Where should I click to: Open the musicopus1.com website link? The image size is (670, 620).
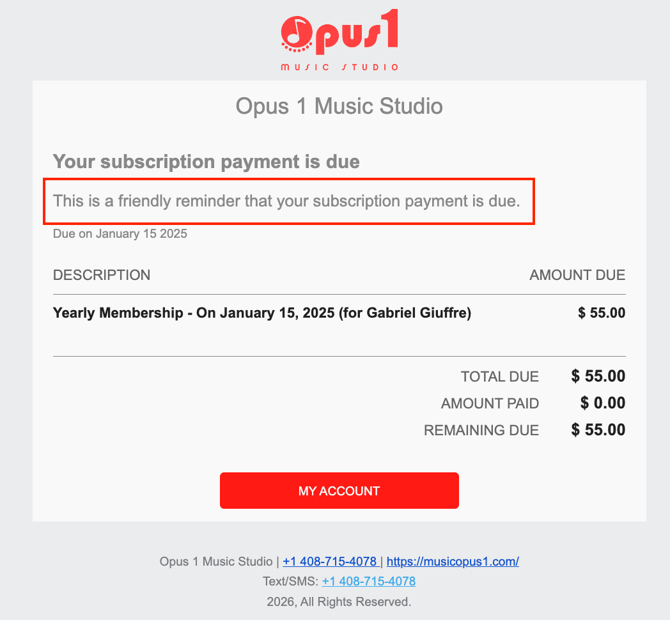click(452, 562)
